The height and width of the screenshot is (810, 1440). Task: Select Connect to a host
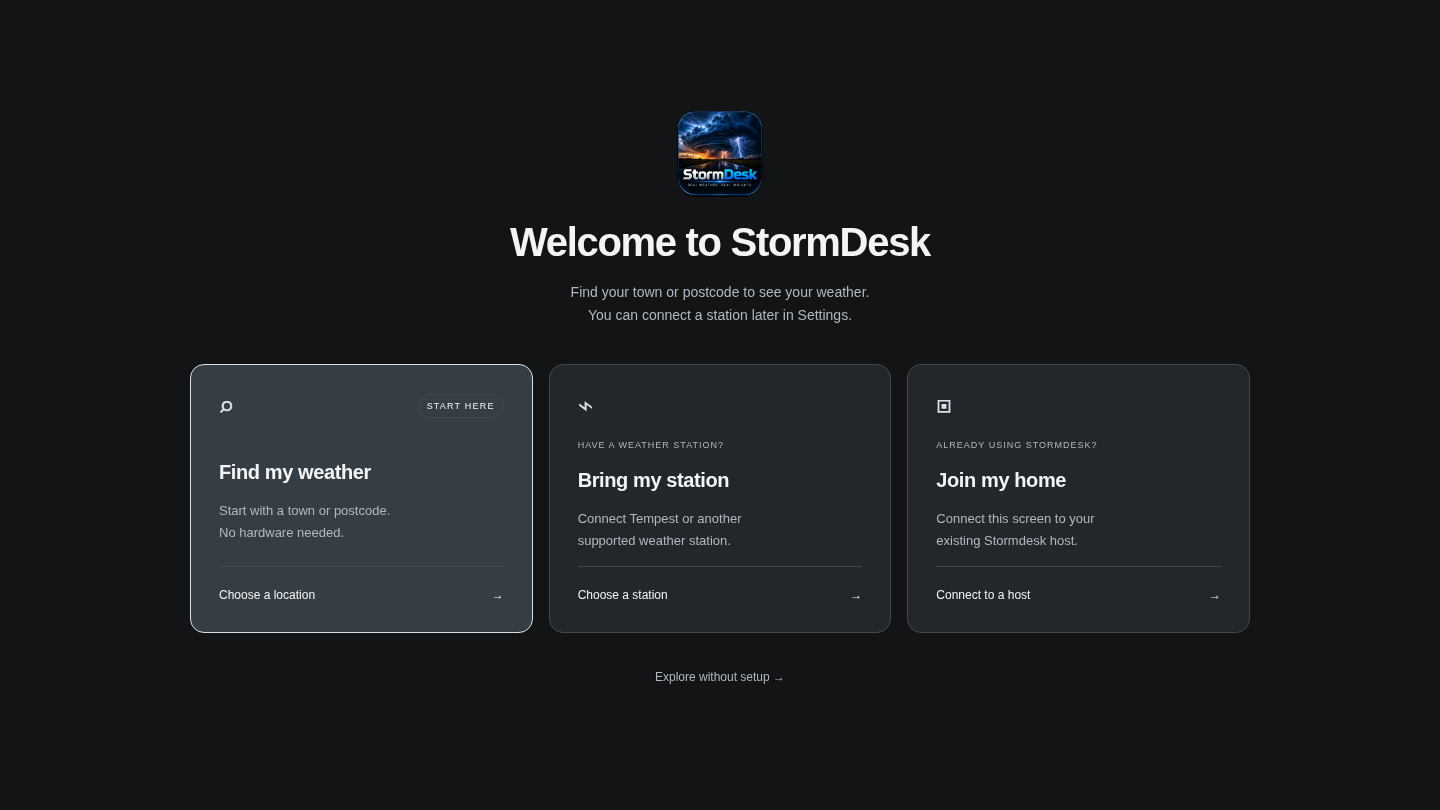tap(983, 595)
